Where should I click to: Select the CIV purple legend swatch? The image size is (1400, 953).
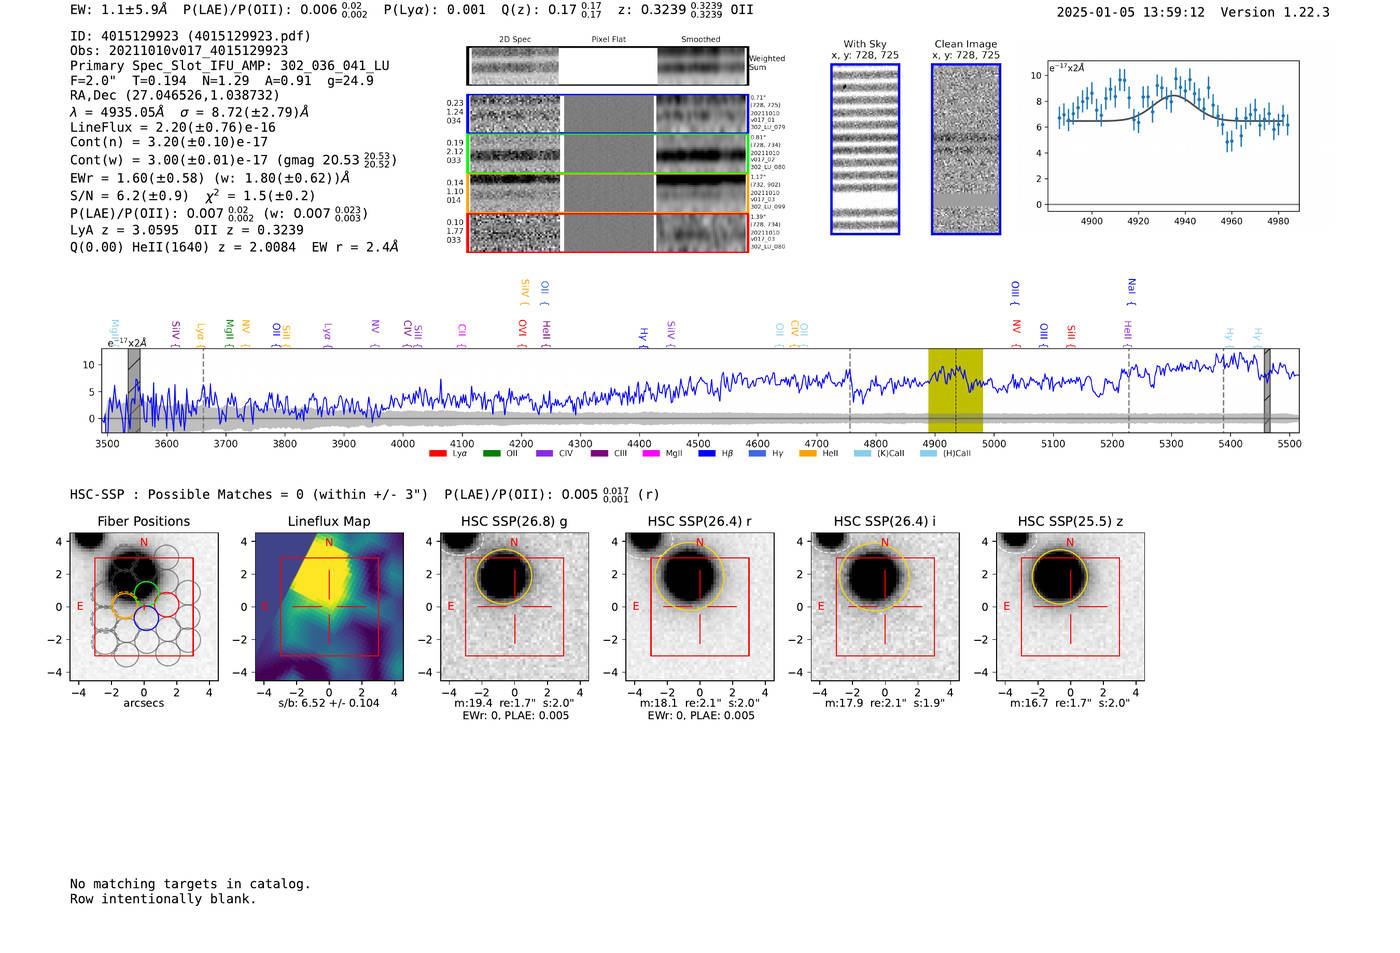(544, 454)
